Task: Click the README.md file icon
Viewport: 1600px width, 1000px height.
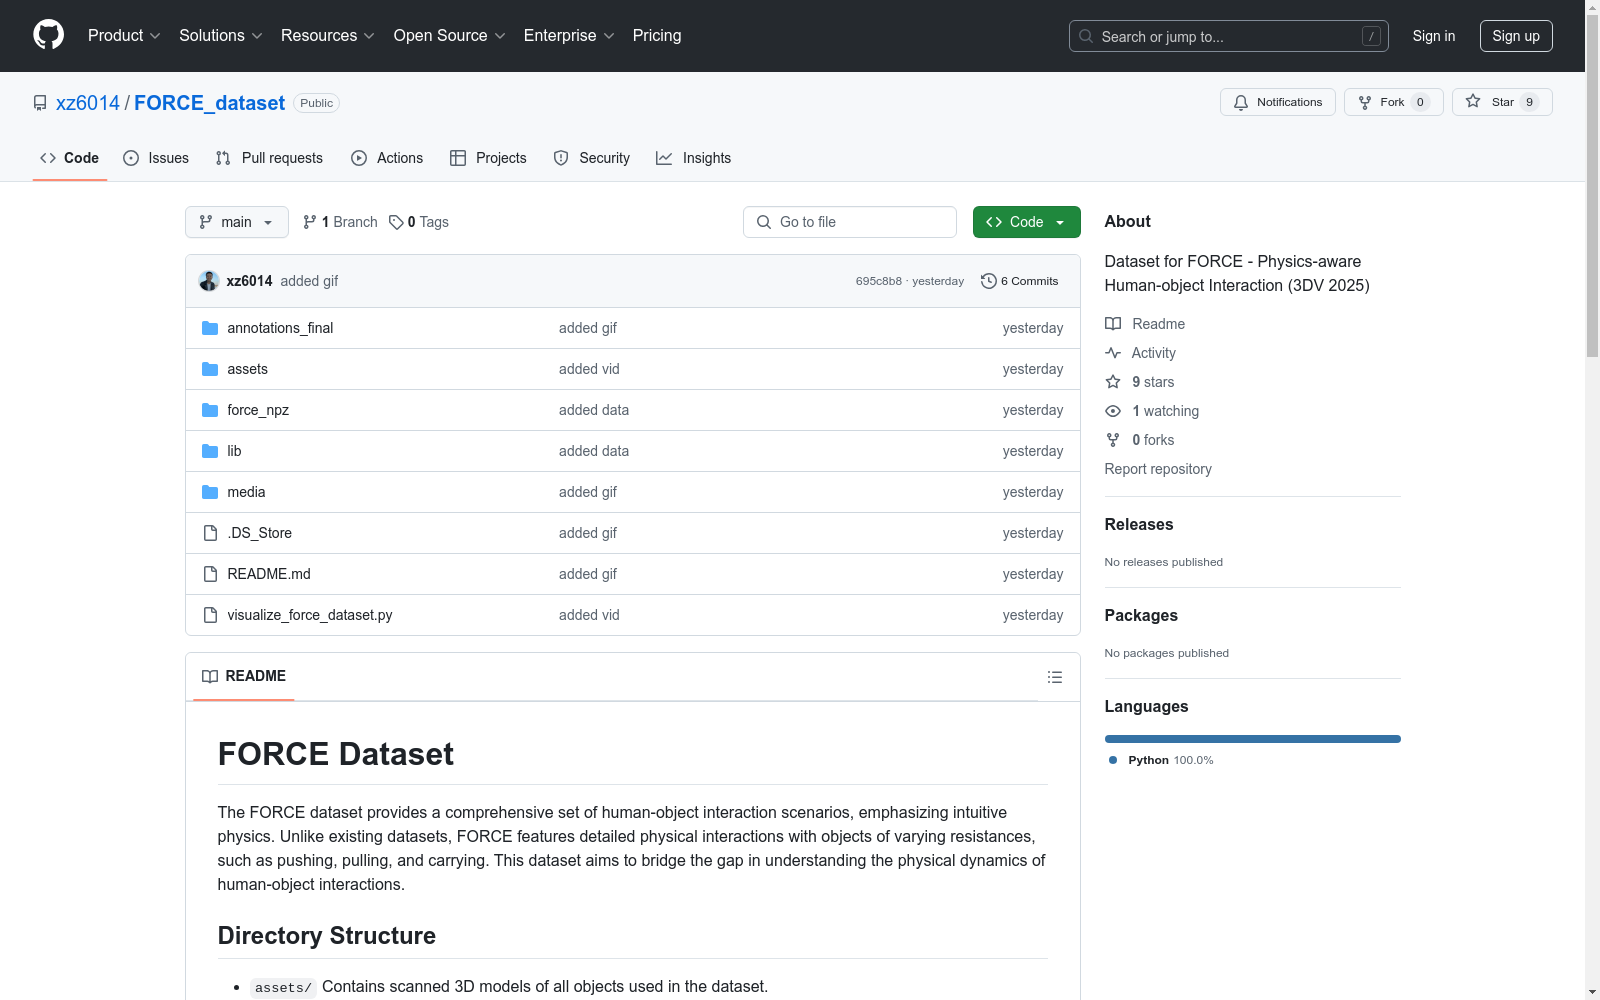Action: click(210, 574)
